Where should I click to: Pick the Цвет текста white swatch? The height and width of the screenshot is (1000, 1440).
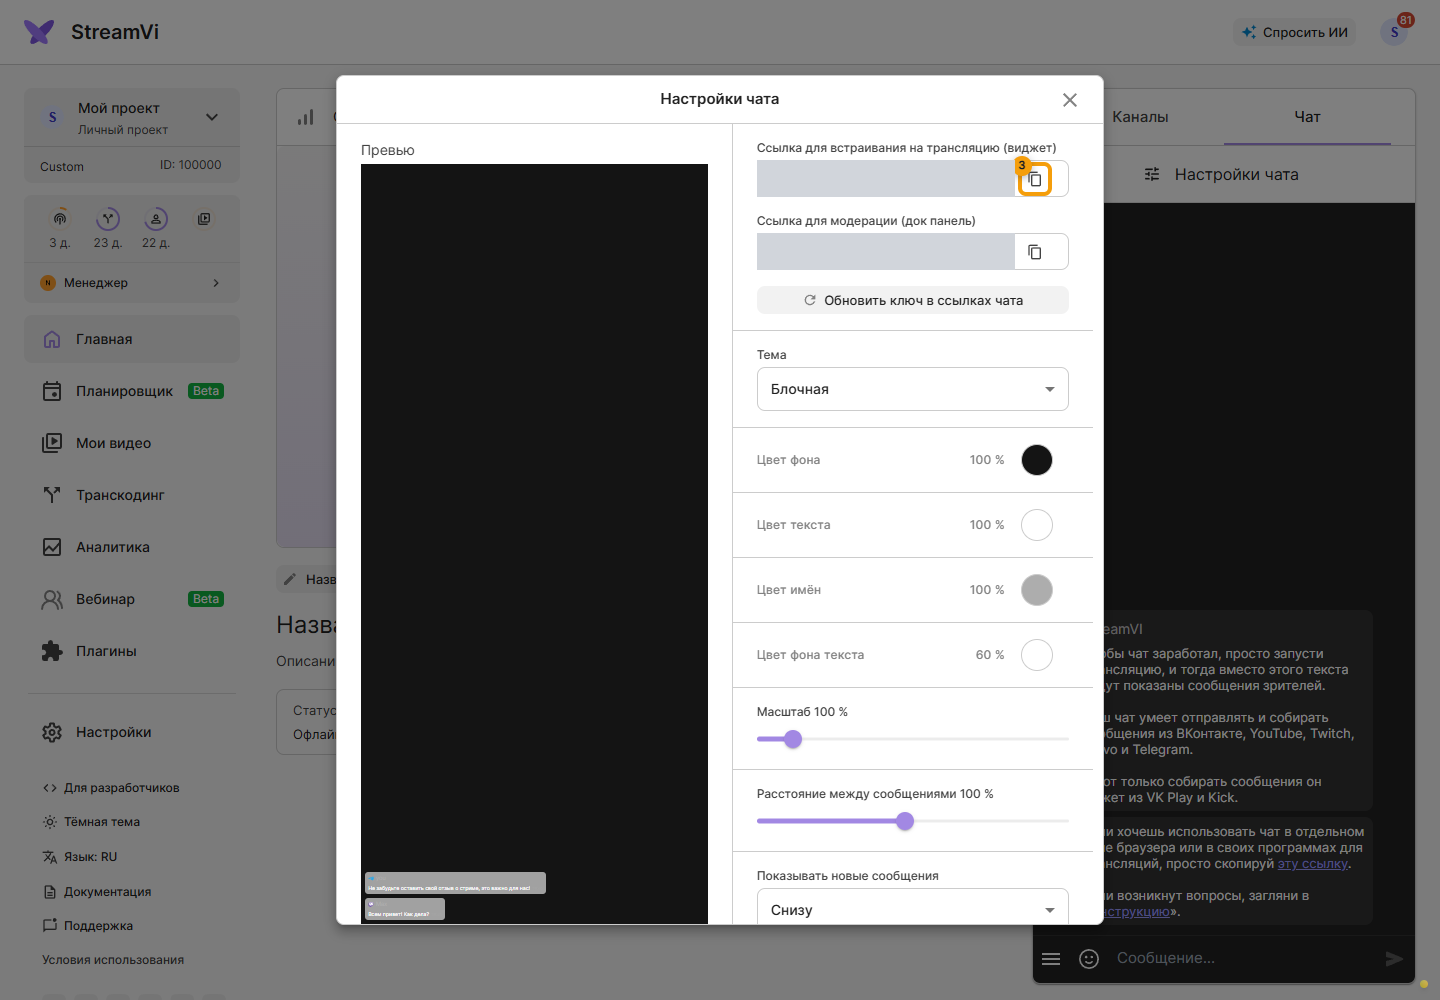tap(1037, 525)
